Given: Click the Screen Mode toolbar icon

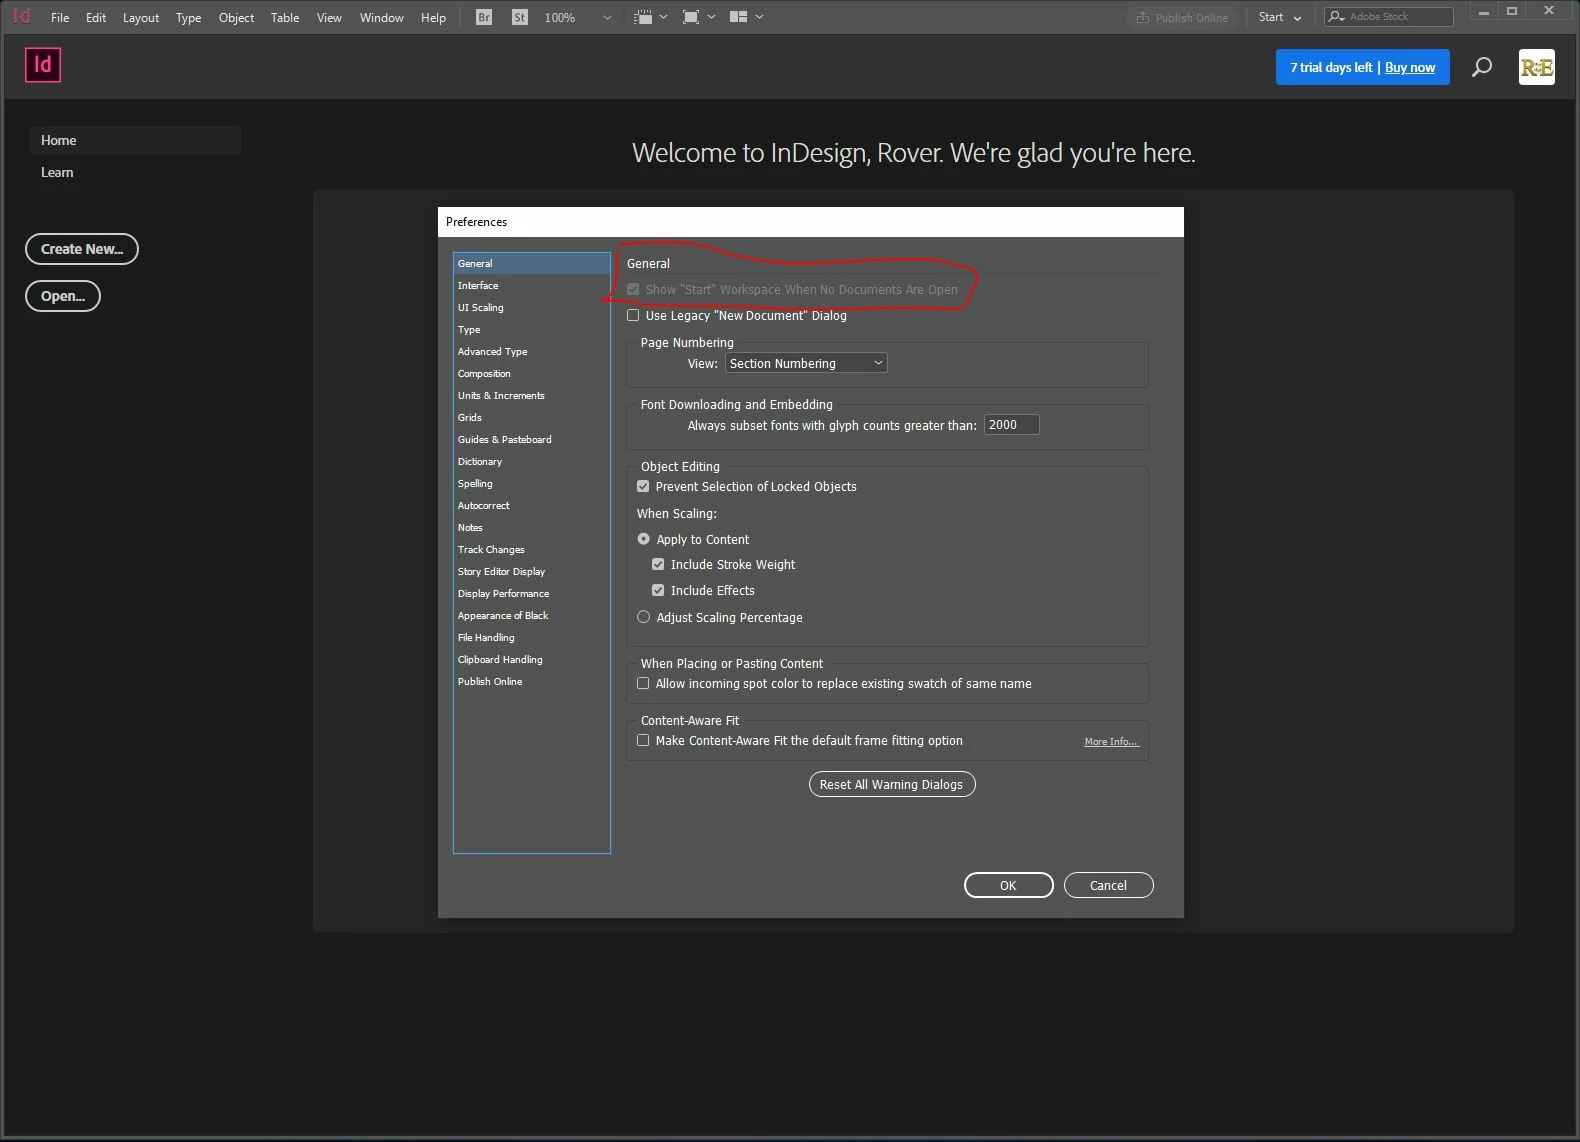Looking at the screenshot, I should click(x=691, y=17).
